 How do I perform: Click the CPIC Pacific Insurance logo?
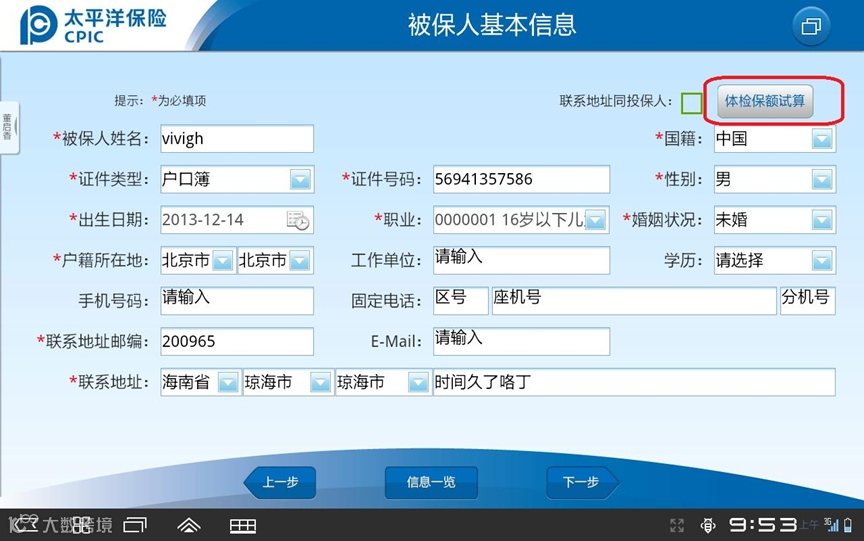coord(93,25)
